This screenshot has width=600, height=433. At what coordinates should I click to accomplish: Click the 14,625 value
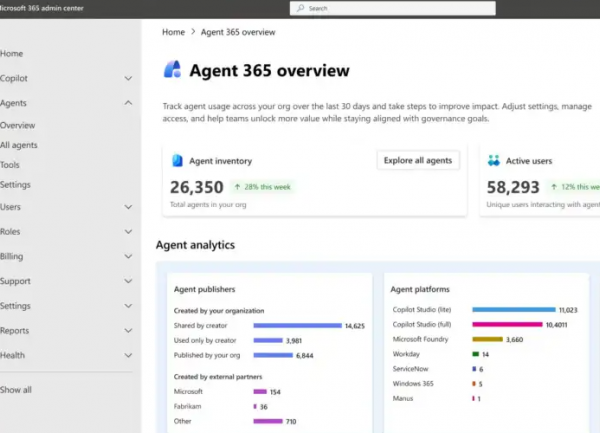(x=355, y=326)
